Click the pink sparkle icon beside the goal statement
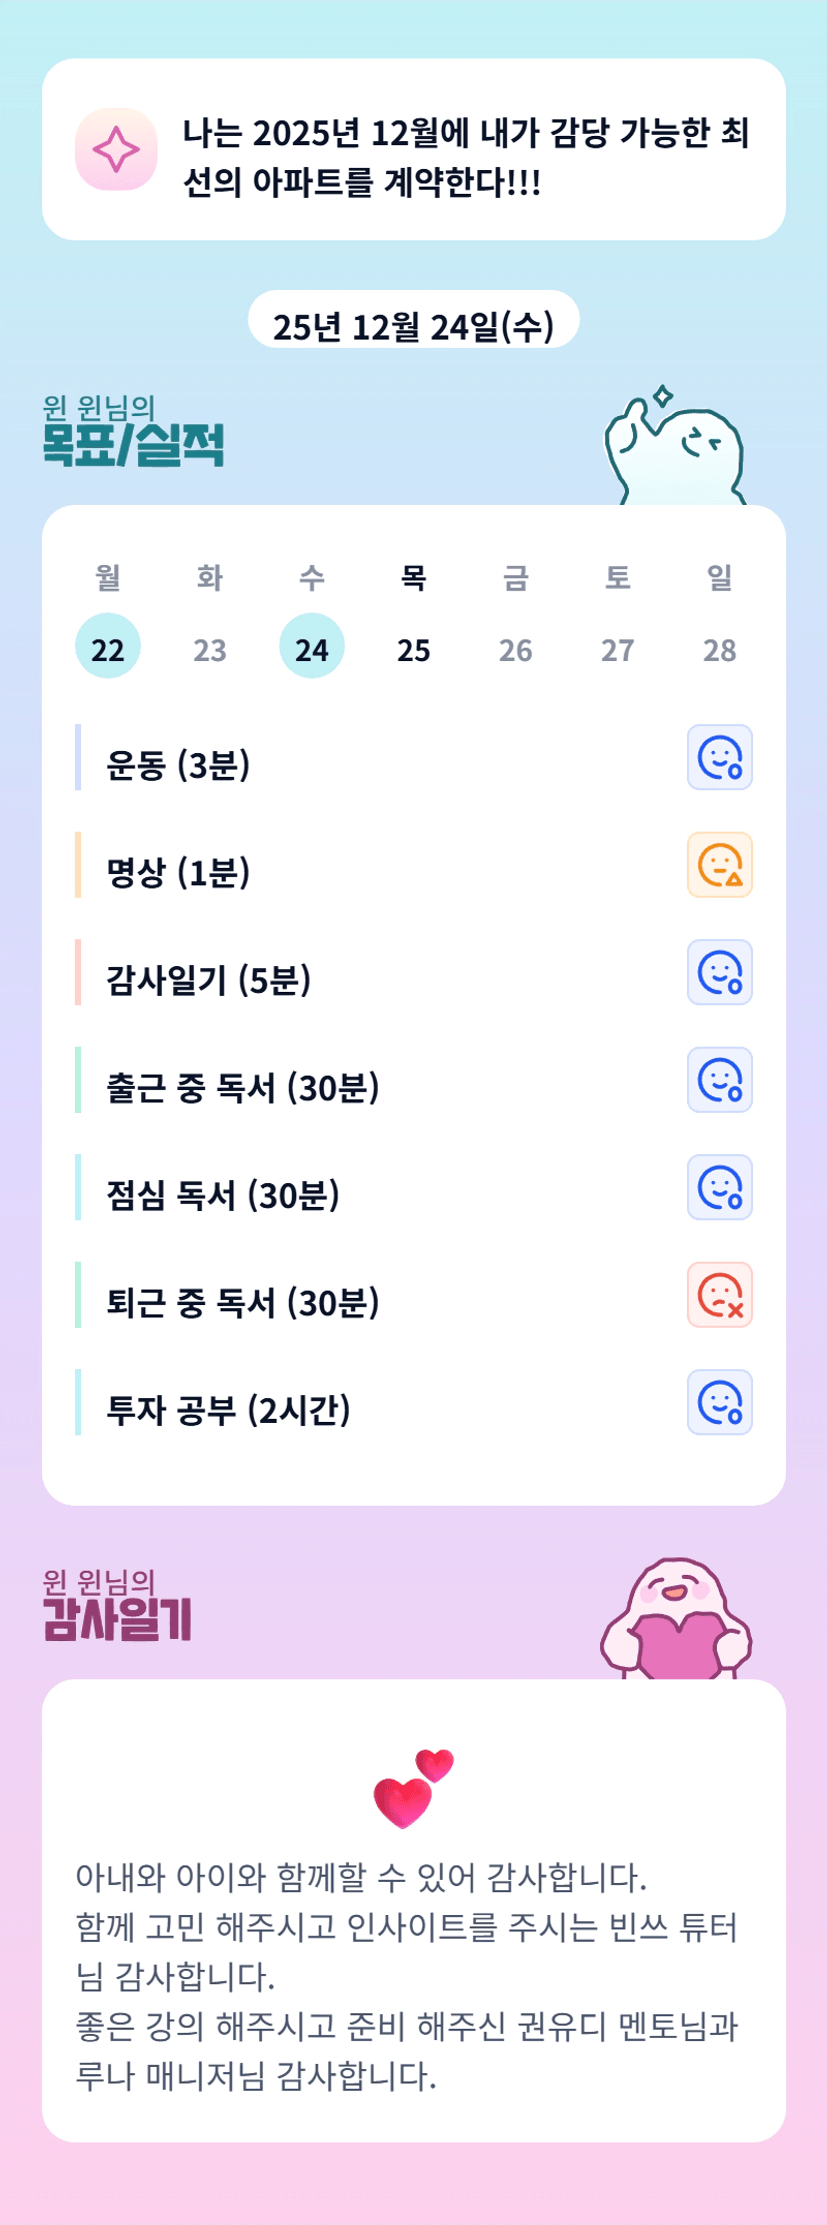The height and width of the screenshot is (2225, 827). 116,149
